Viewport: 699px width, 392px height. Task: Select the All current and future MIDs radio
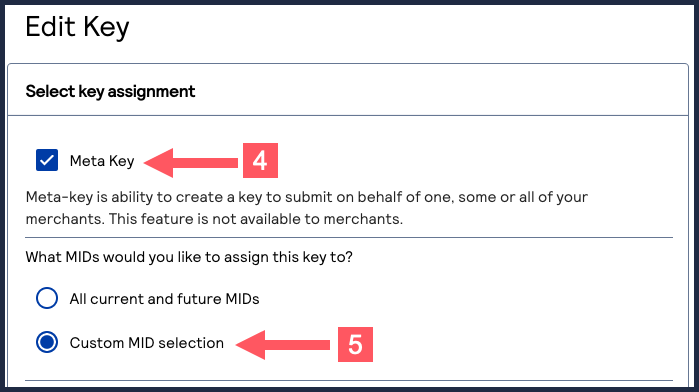point(47,298)
